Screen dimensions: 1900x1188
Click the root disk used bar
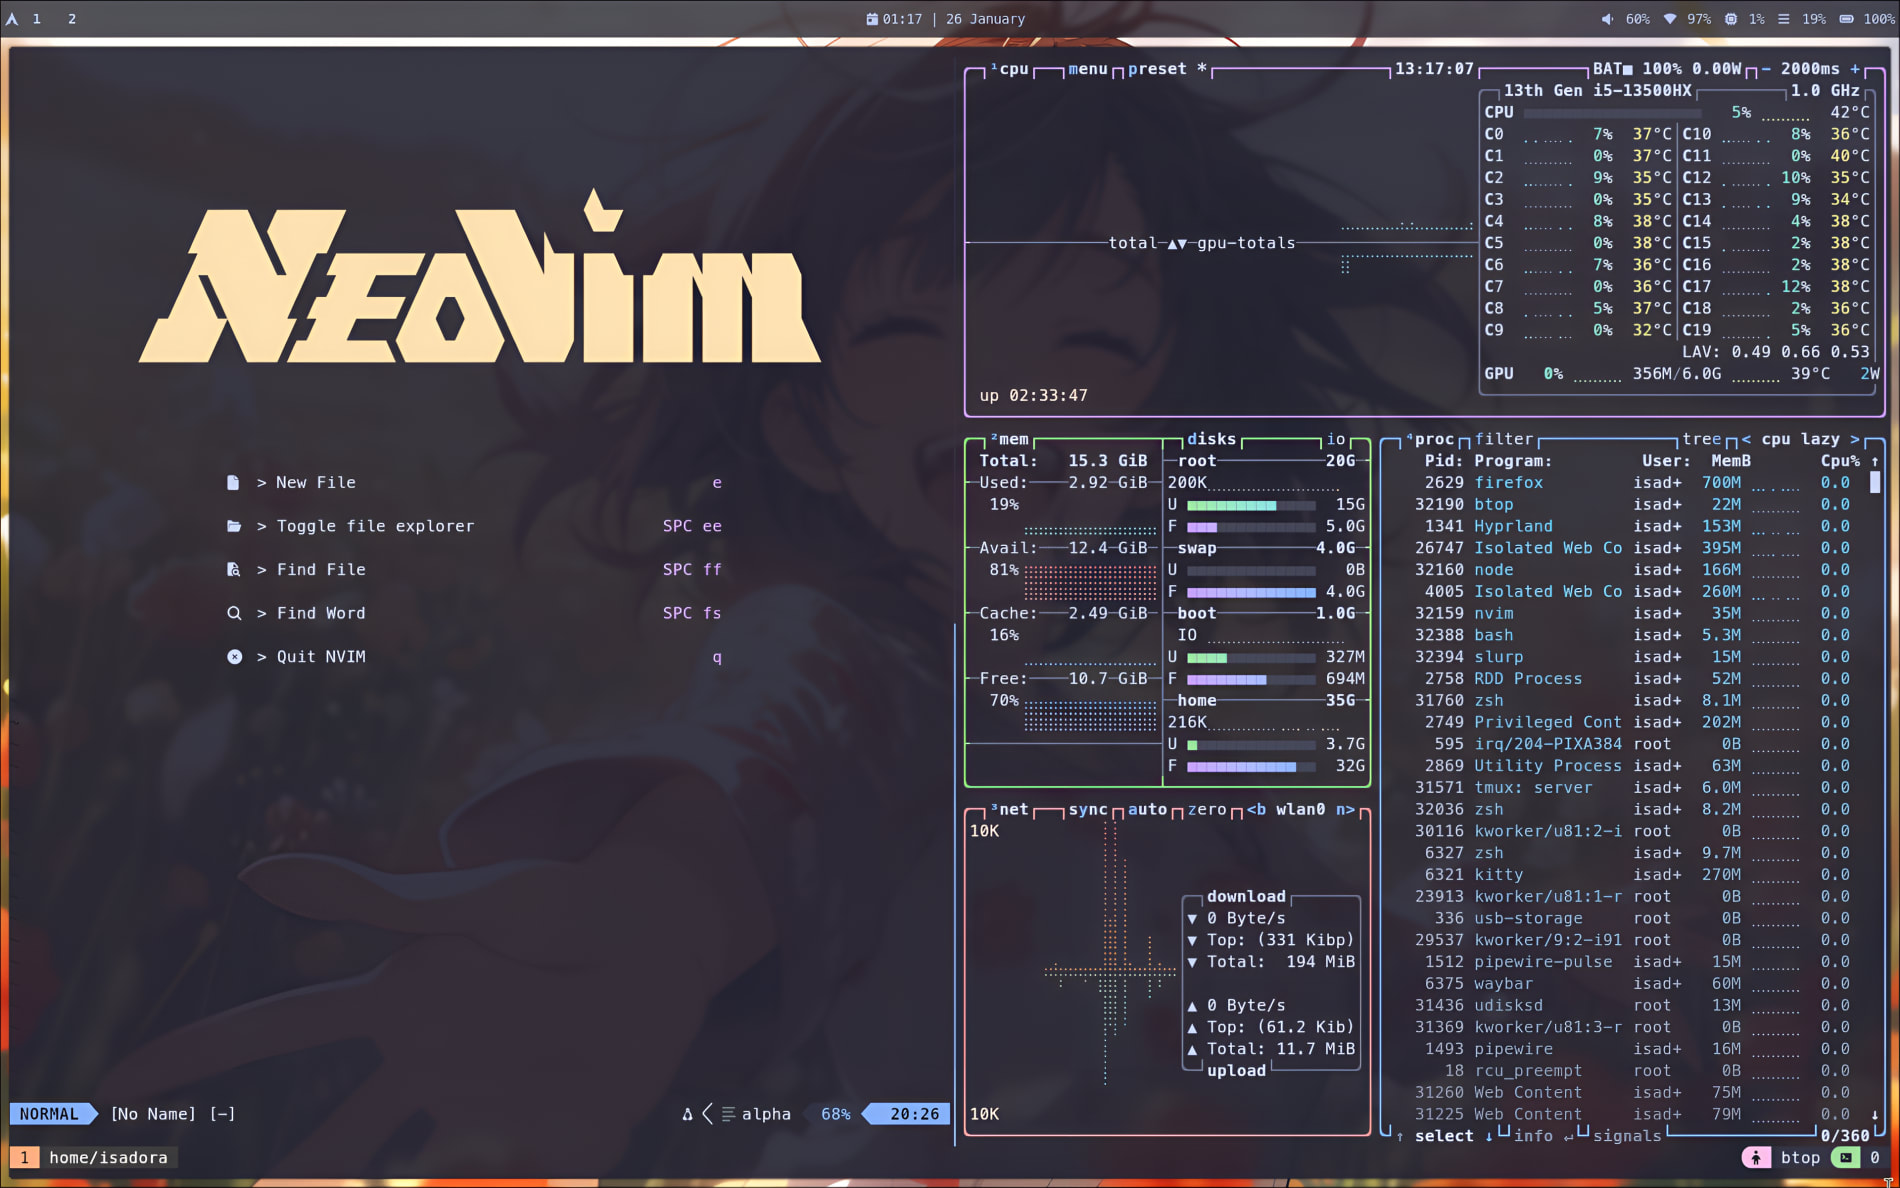(1250, 505)
